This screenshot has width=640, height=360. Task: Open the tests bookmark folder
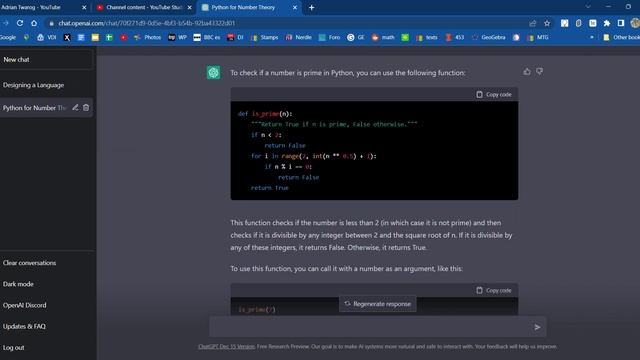427,37
